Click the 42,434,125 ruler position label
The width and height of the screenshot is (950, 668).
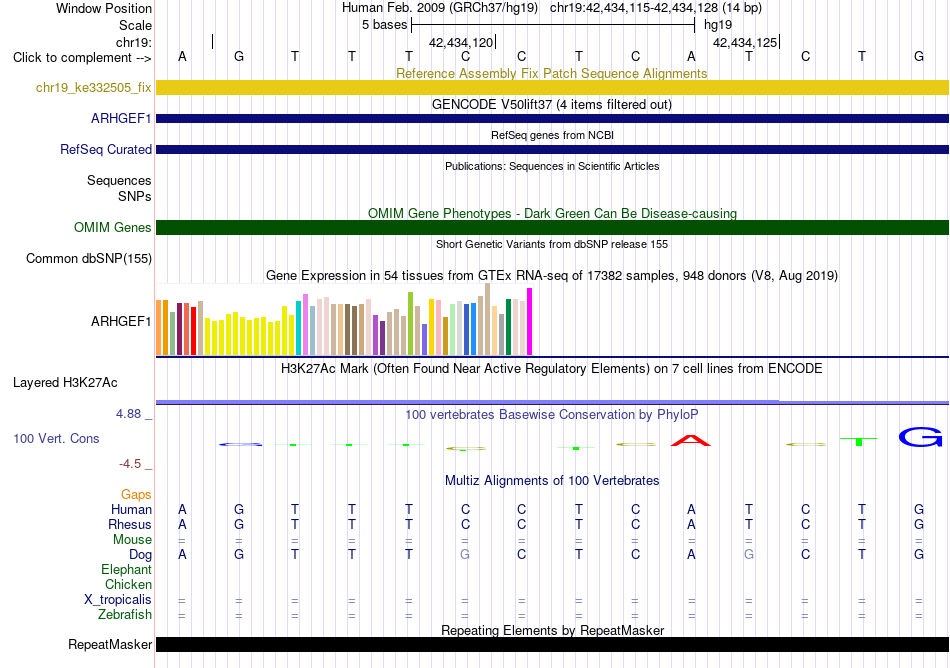pos(745,42)
